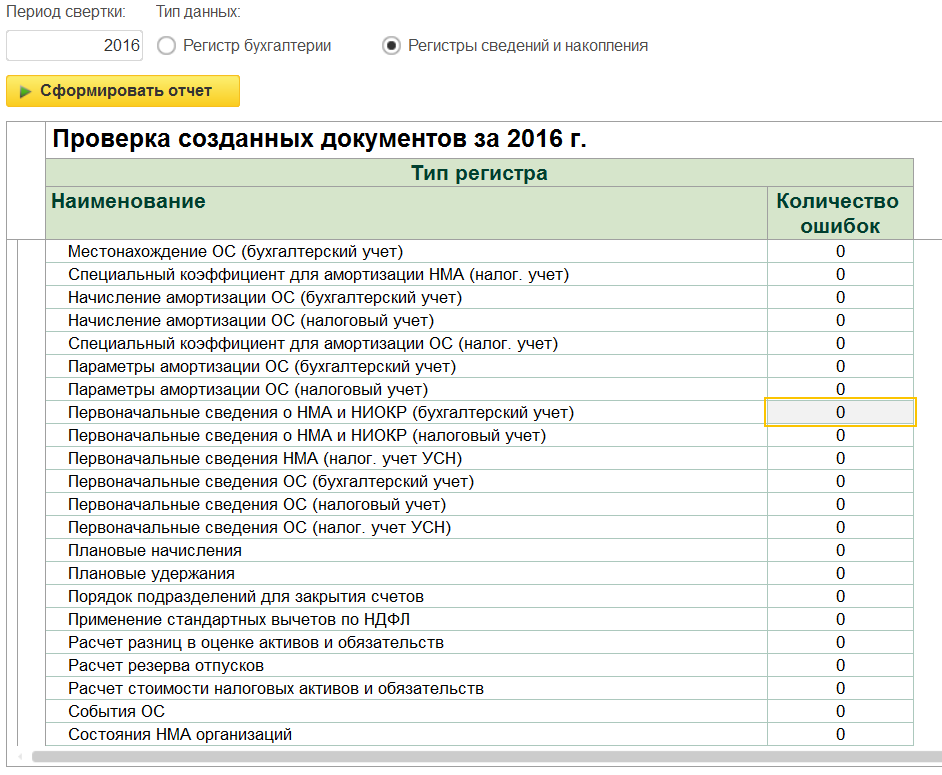Click the highlighted error count cell for НМА и НИОКР

pyautogui.click(x=840, y=412)
